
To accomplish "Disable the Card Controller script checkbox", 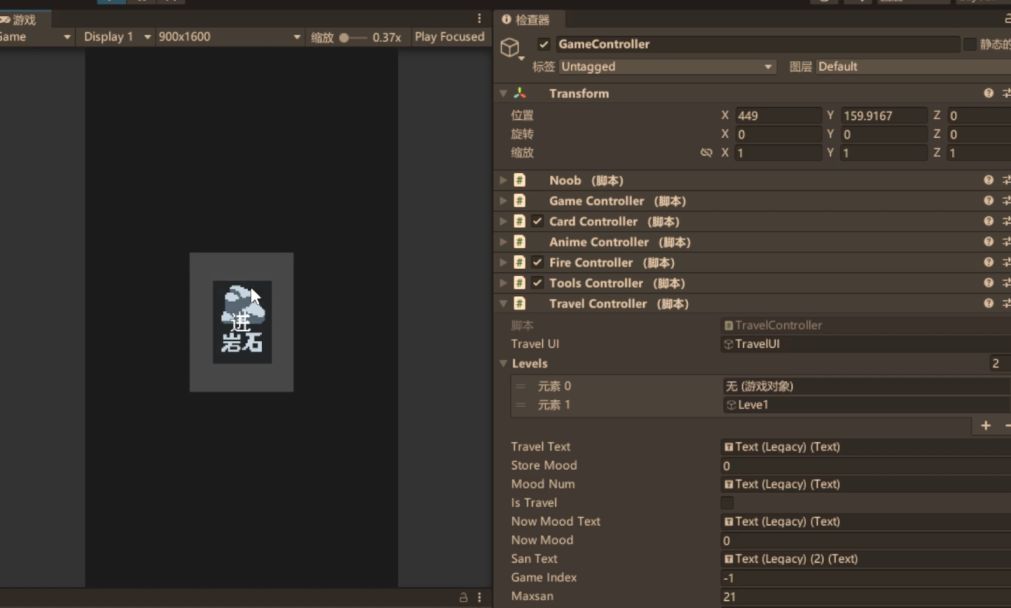I will click(538, 222).
